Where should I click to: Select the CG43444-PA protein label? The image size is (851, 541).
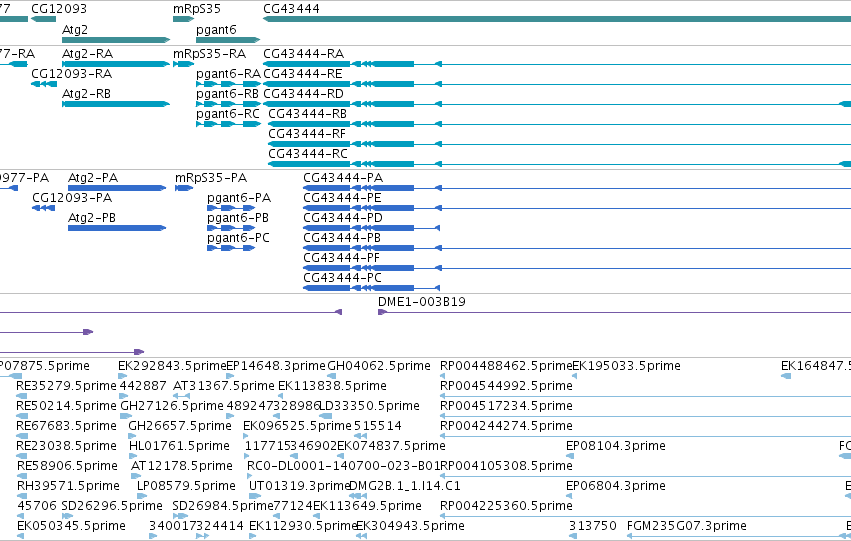point(343,178)
